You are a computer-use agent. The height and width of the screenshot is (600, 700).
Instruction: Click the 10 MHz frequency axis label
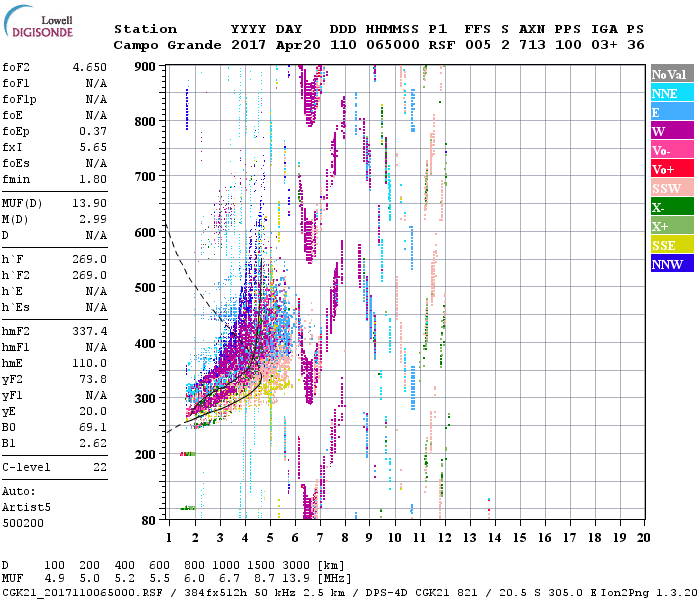pyautogui.click(x=395, y=538)
